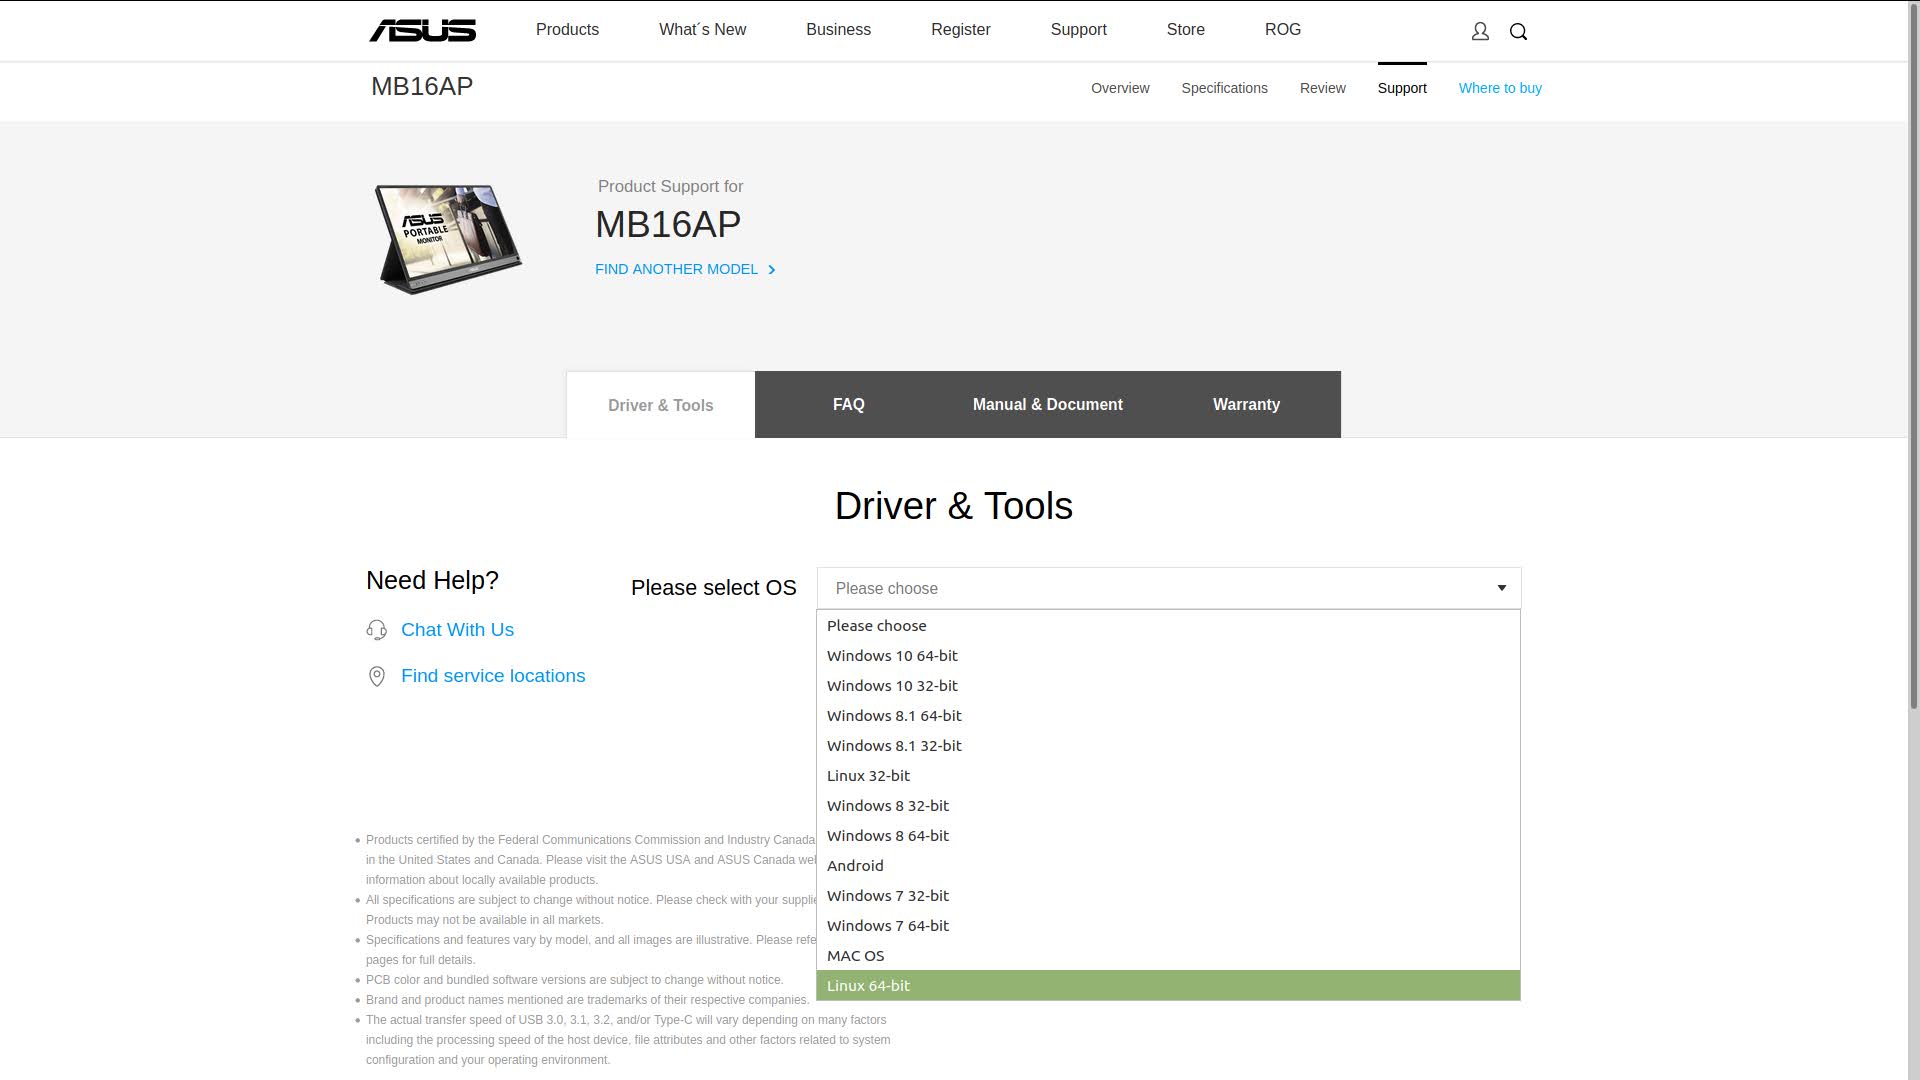Viewport: 1920px width, 1080px height.
Task: Click Find service locations link
Action: click(x=493, y=676)
